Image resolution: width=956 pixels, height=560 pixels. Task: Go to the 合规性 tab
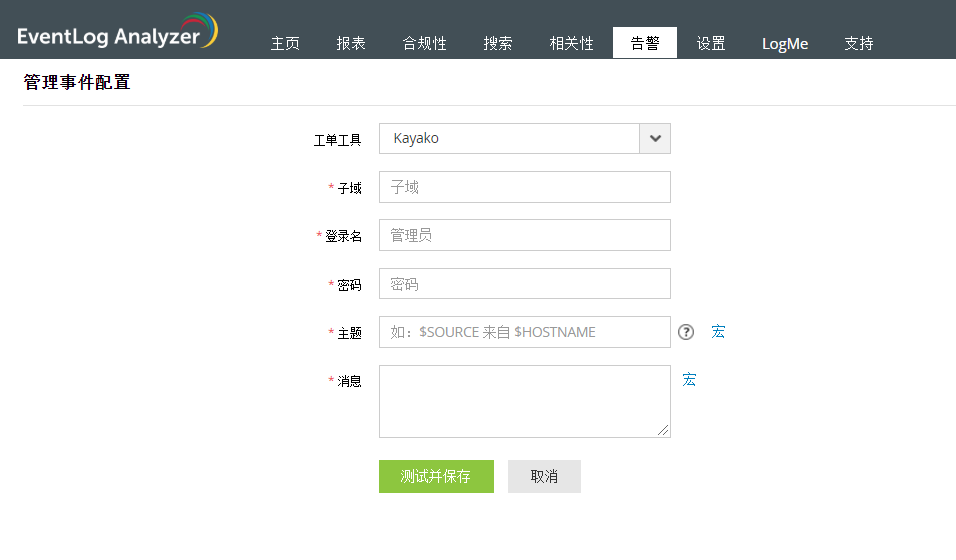point(424,44)
